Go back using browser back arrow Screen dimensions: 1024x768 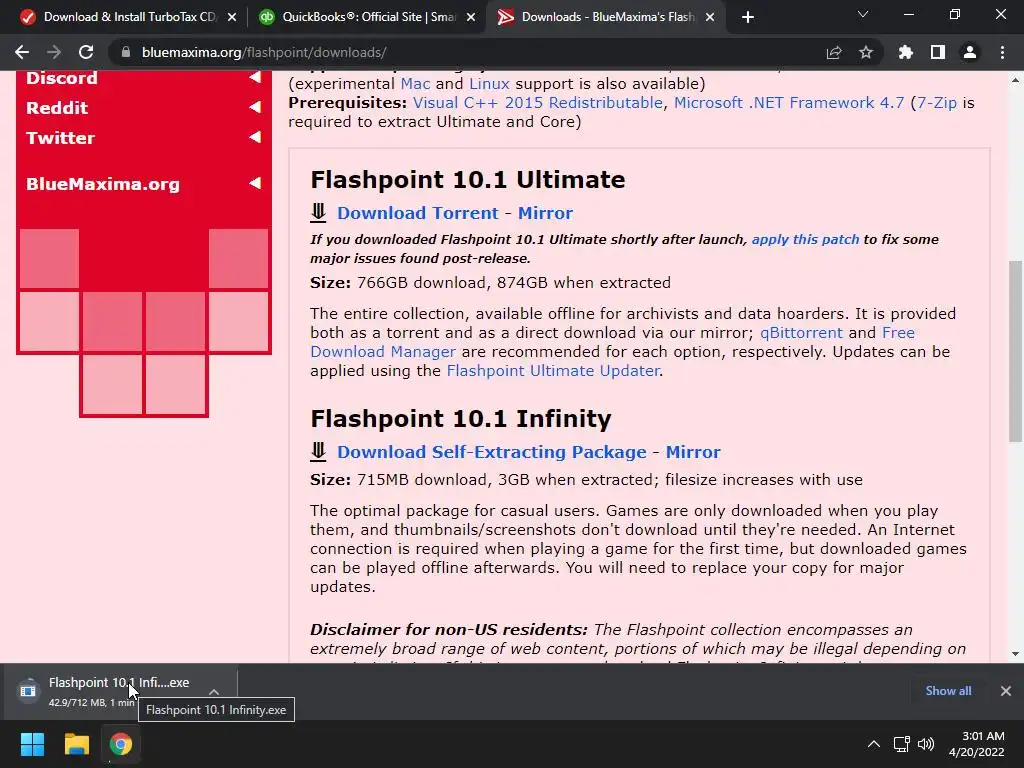click(22, 52)
